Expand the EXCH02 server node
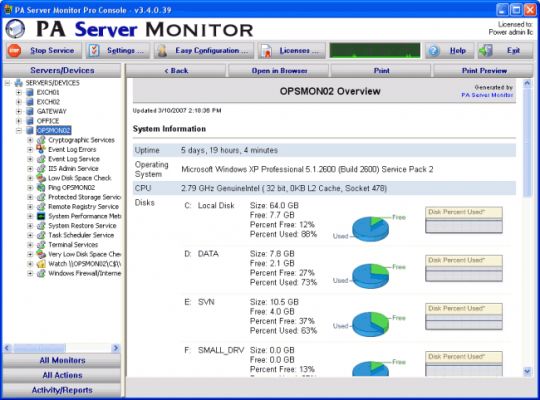Viewport: 540px width, 400px height. click(19, 102)
